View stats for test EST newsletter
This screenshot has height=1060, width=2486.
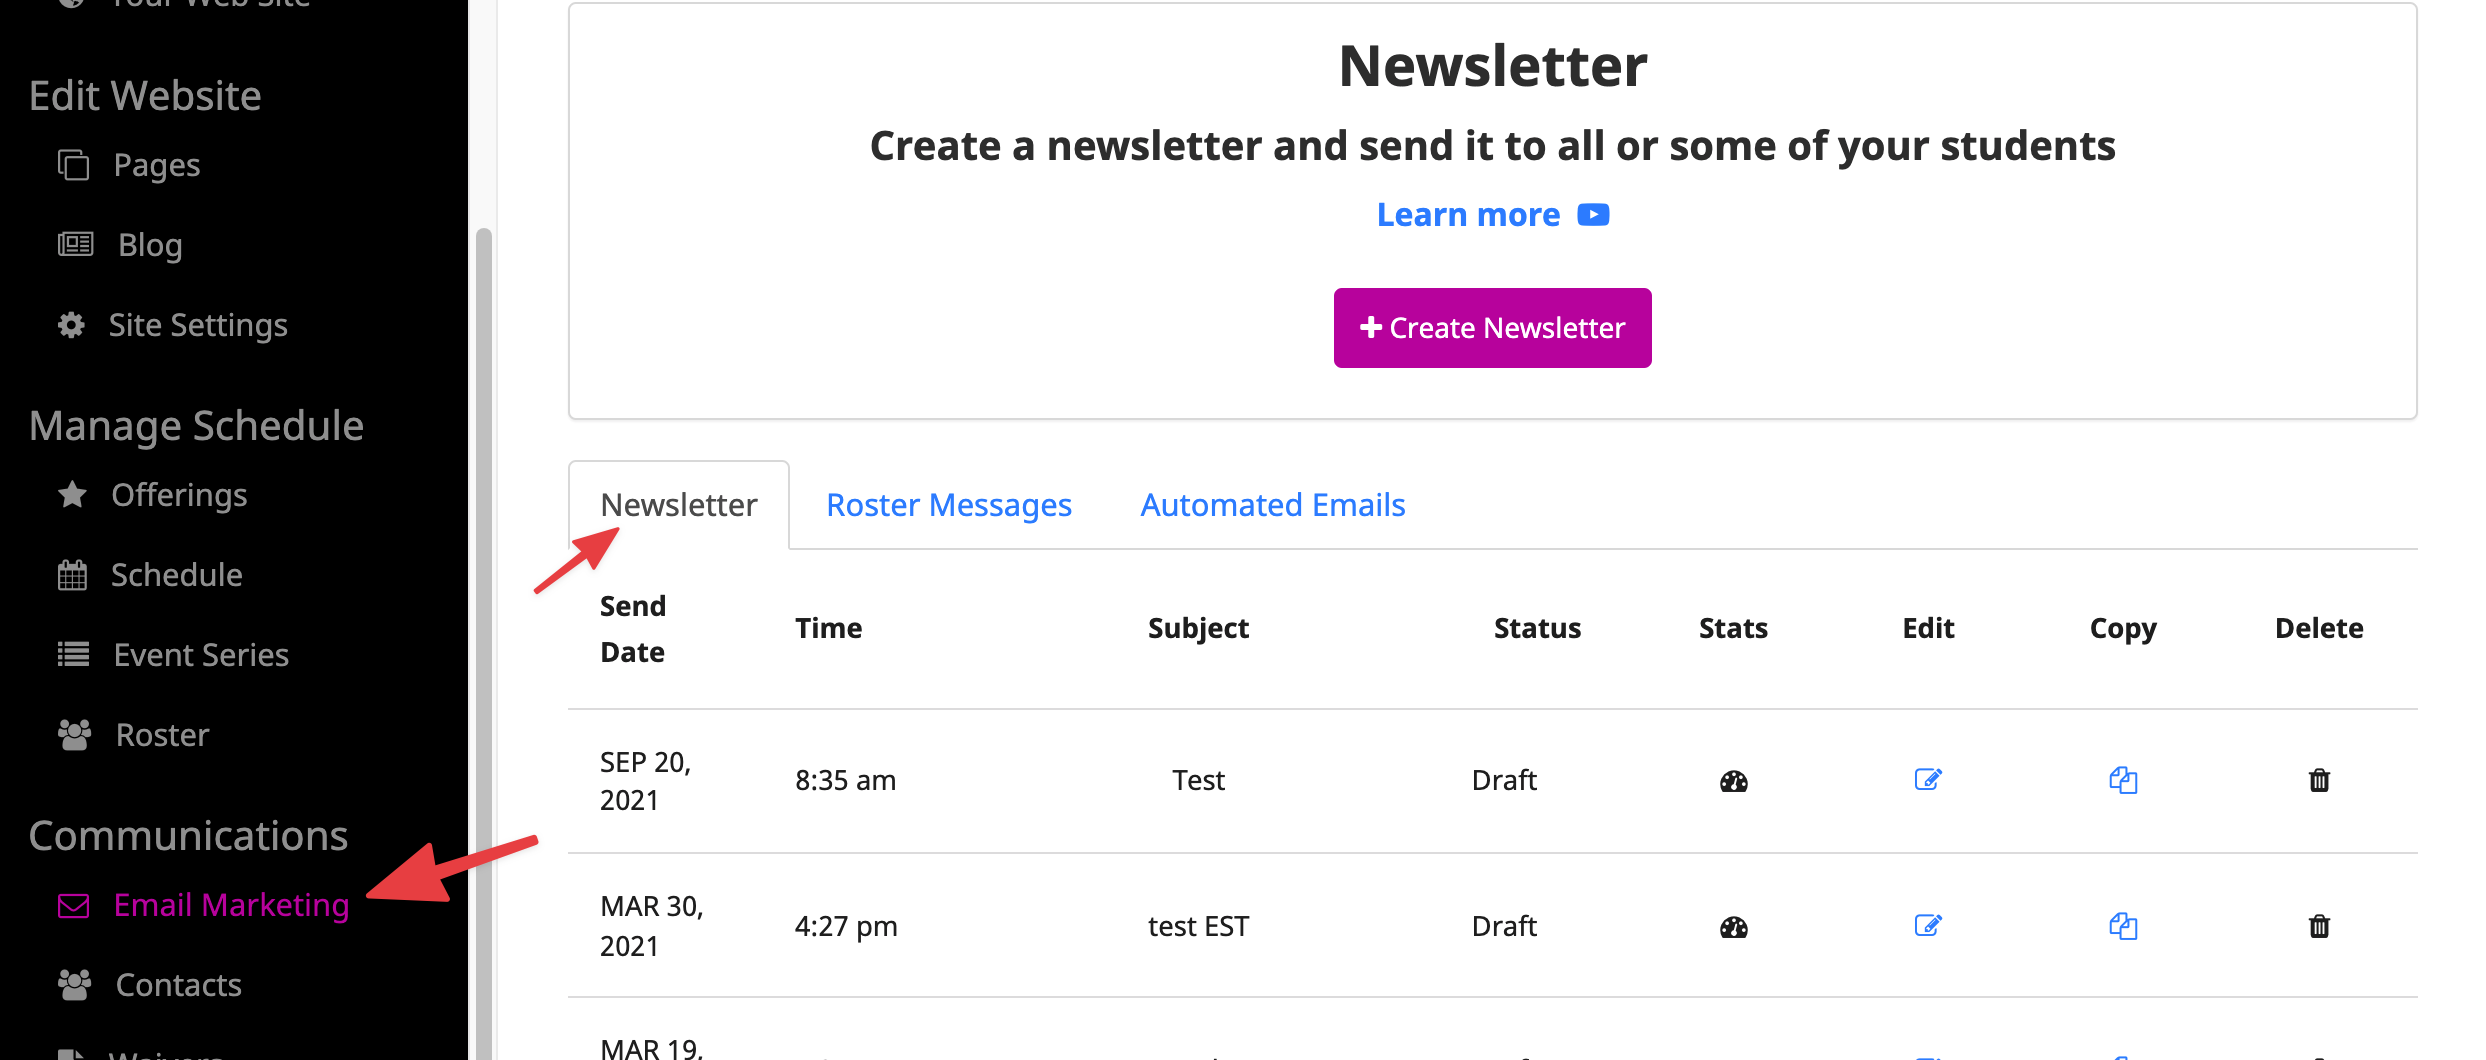1733,927
